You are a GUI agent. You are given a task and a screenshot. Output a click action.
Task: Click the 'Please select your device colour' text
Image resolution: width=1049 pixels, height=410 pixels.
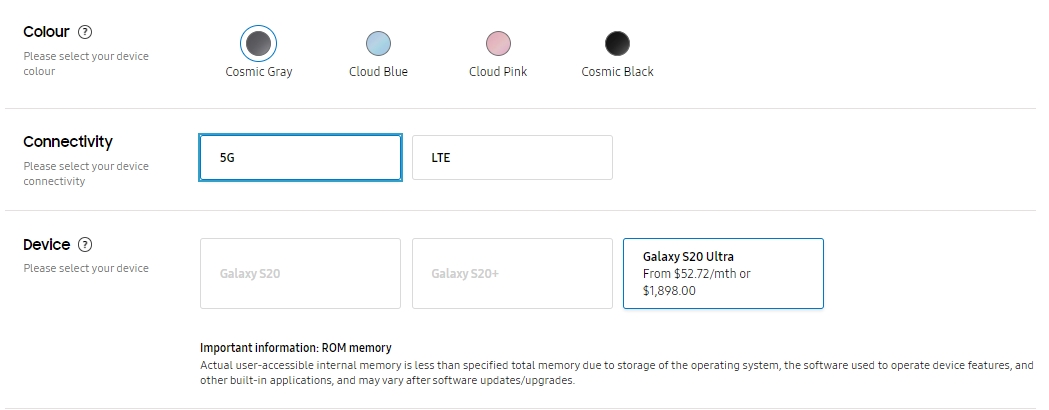[x=86, y=63]
